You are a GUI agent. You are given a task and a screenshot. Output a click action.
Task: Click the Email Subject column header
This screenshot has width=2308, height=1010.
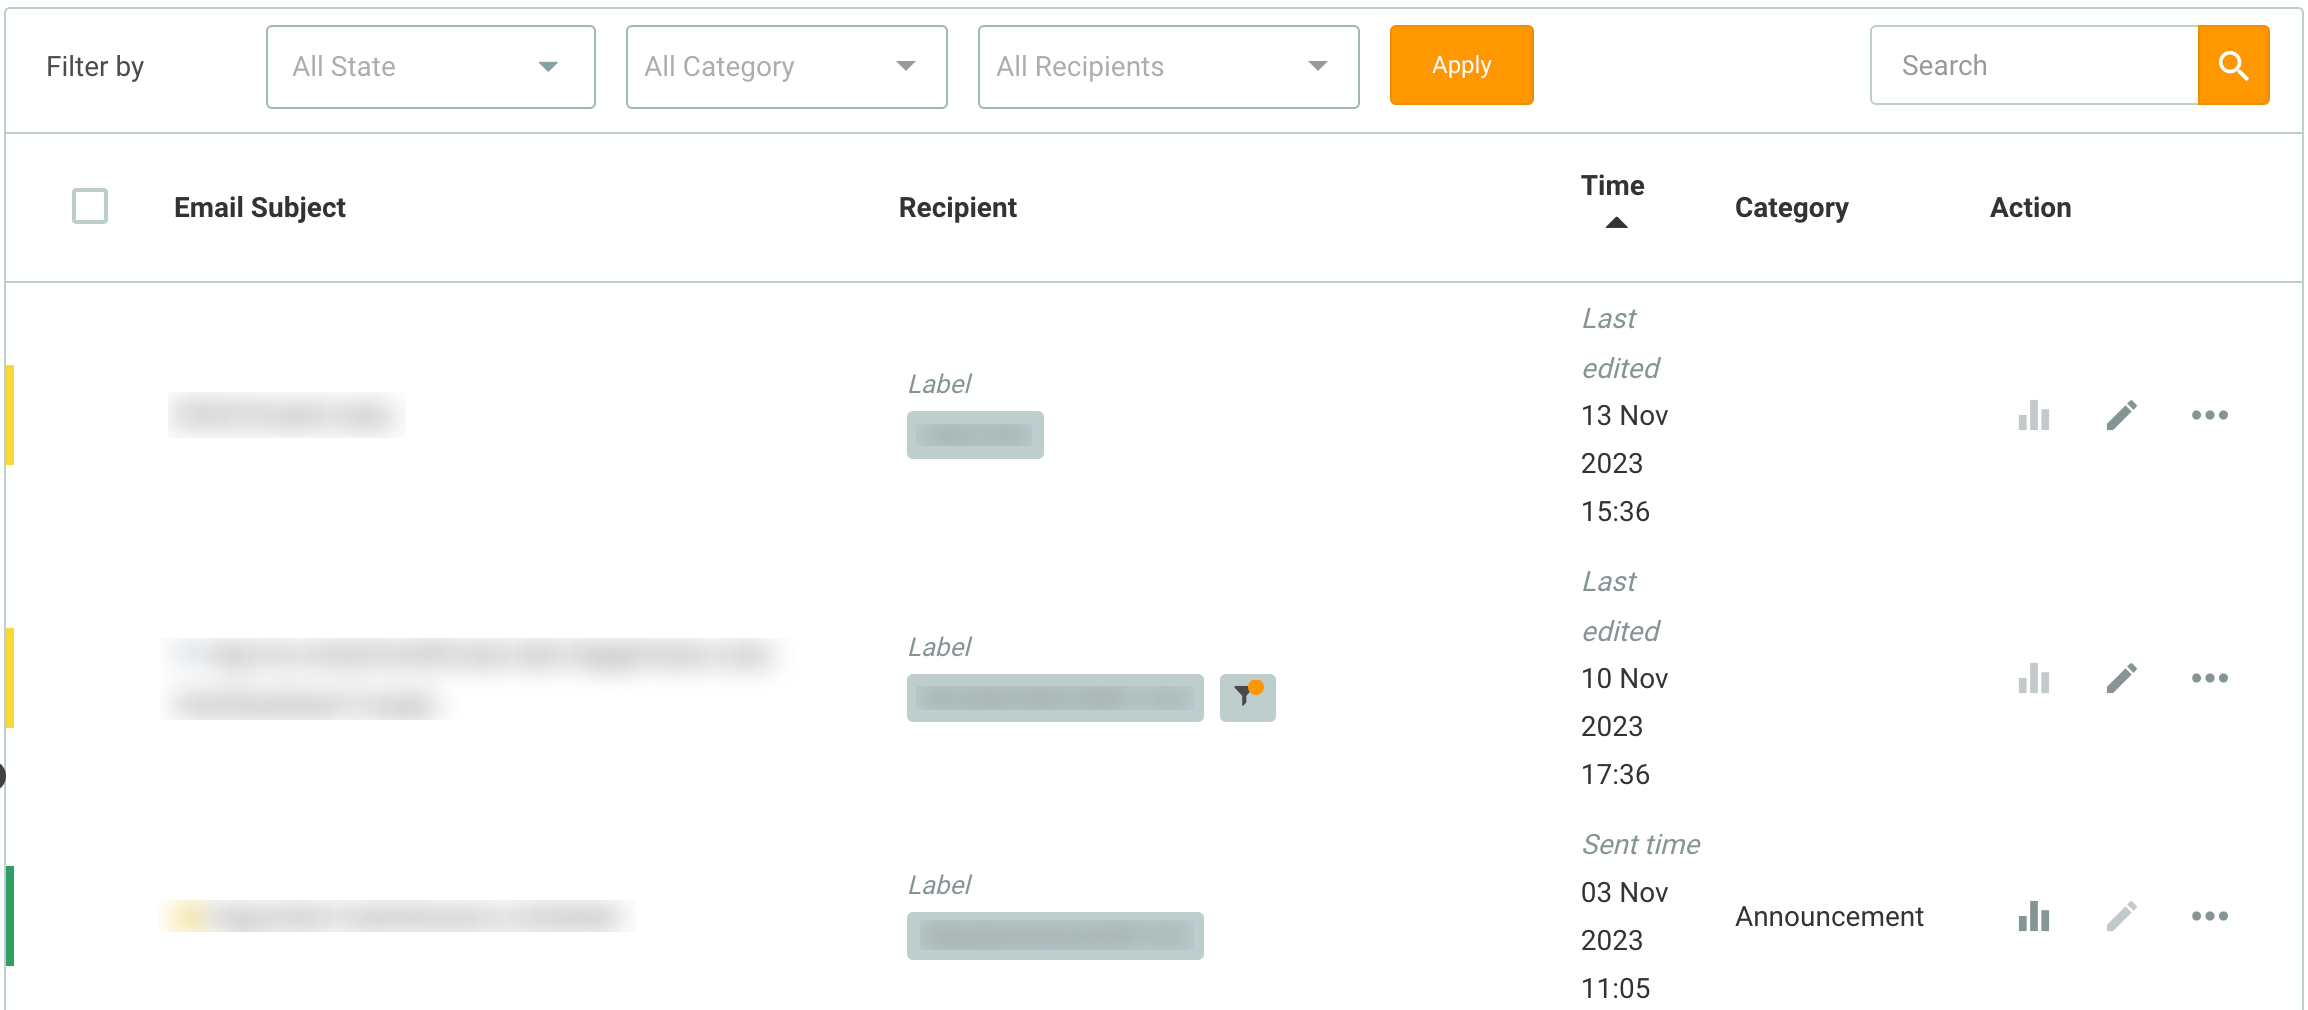coord(259,207)
